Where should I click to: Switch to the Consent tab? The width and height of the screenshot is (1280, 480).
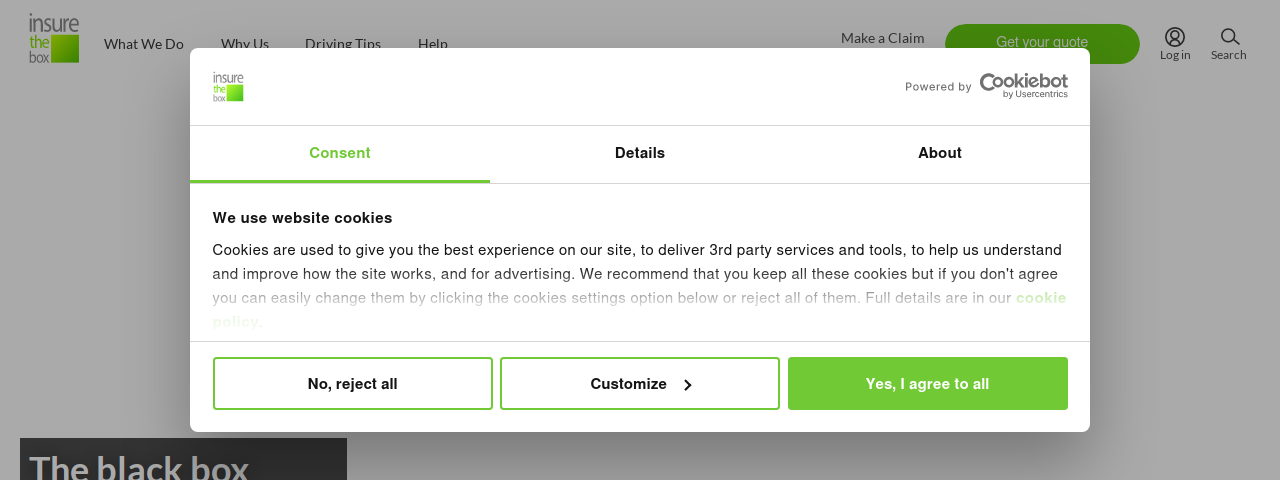[x=340, y=154]
